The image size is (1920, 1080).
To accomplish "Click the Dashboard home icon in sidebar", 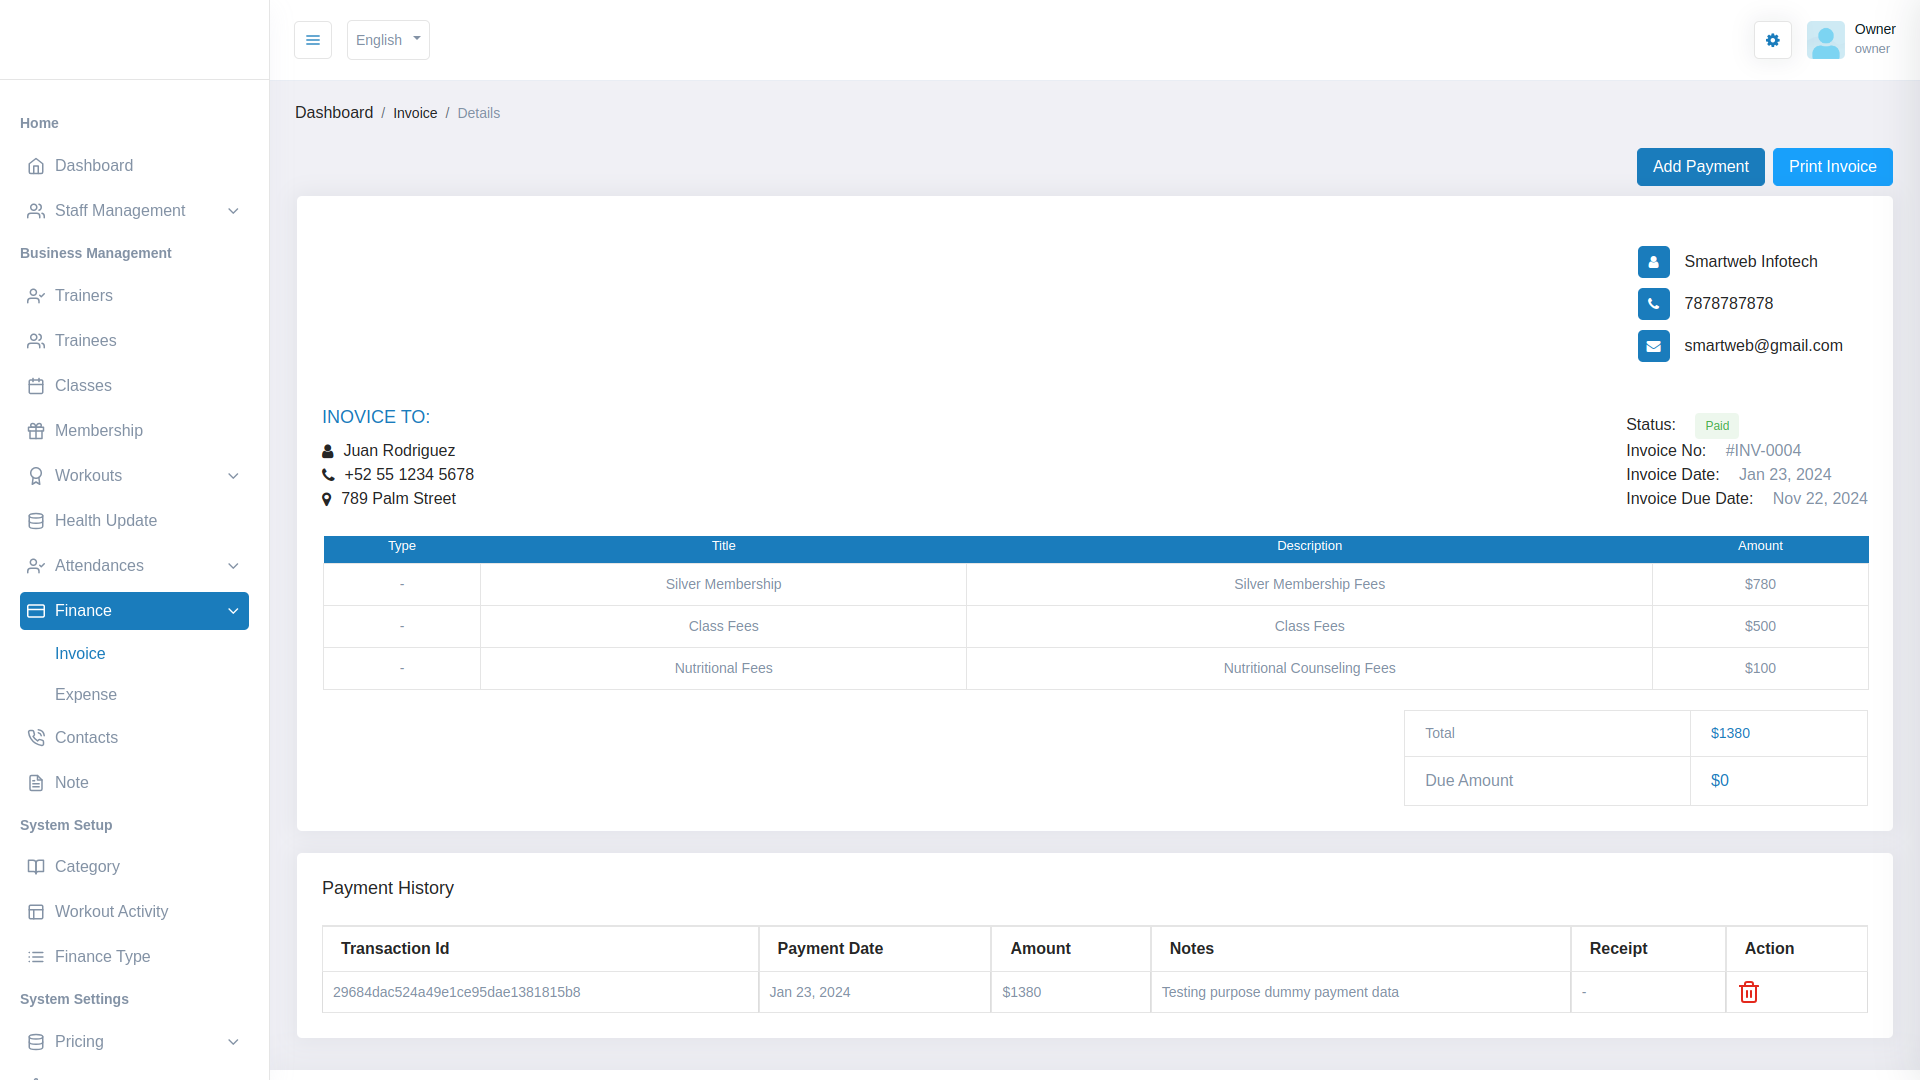I will pyautogui.click(x=36, y=166).
